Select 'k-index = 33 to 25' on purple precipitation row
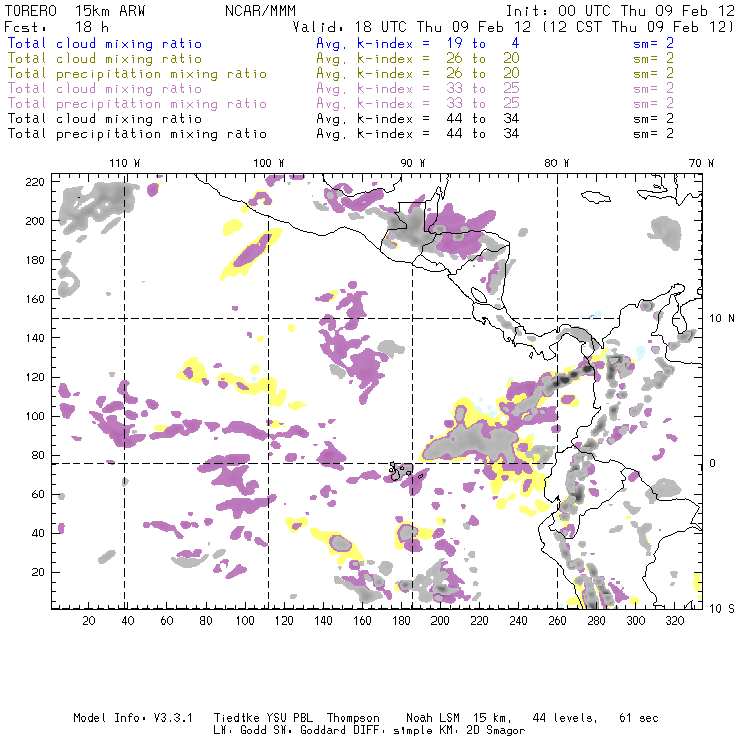Viewport: 740px width, 740px height. pos(438,104)
